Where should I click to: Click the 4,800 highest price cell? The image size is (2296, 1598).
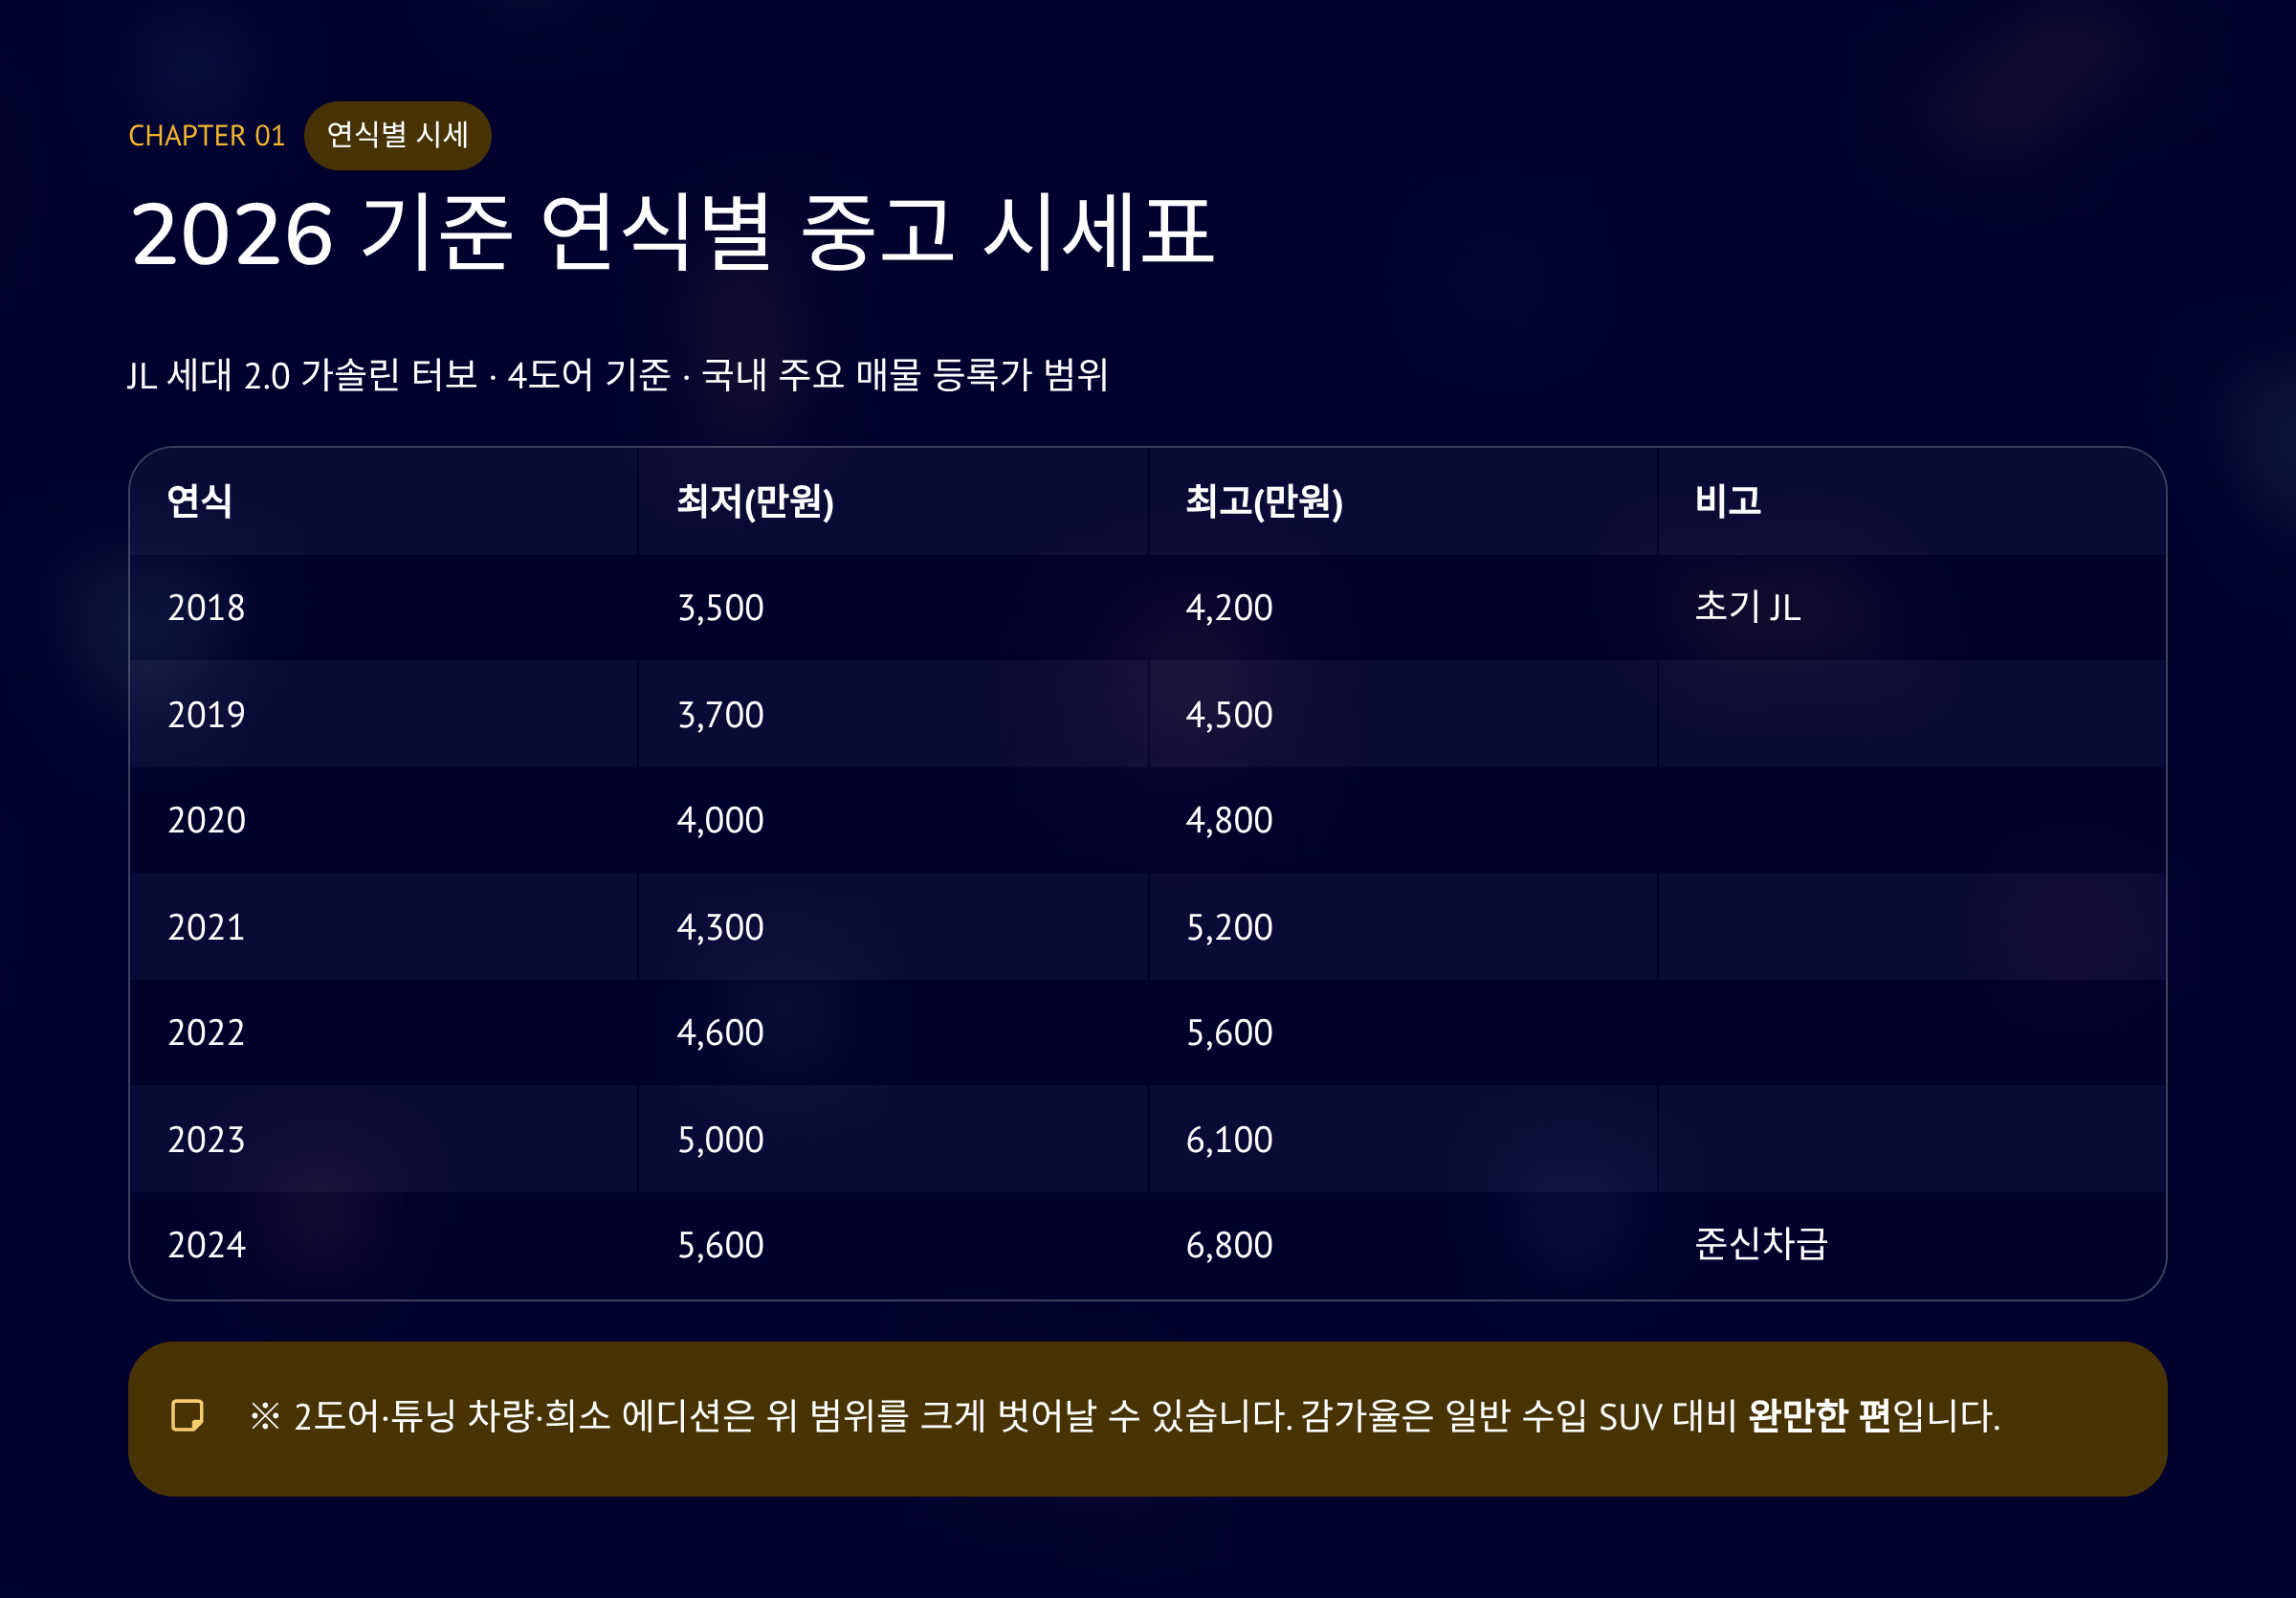tap(1228, 820)
